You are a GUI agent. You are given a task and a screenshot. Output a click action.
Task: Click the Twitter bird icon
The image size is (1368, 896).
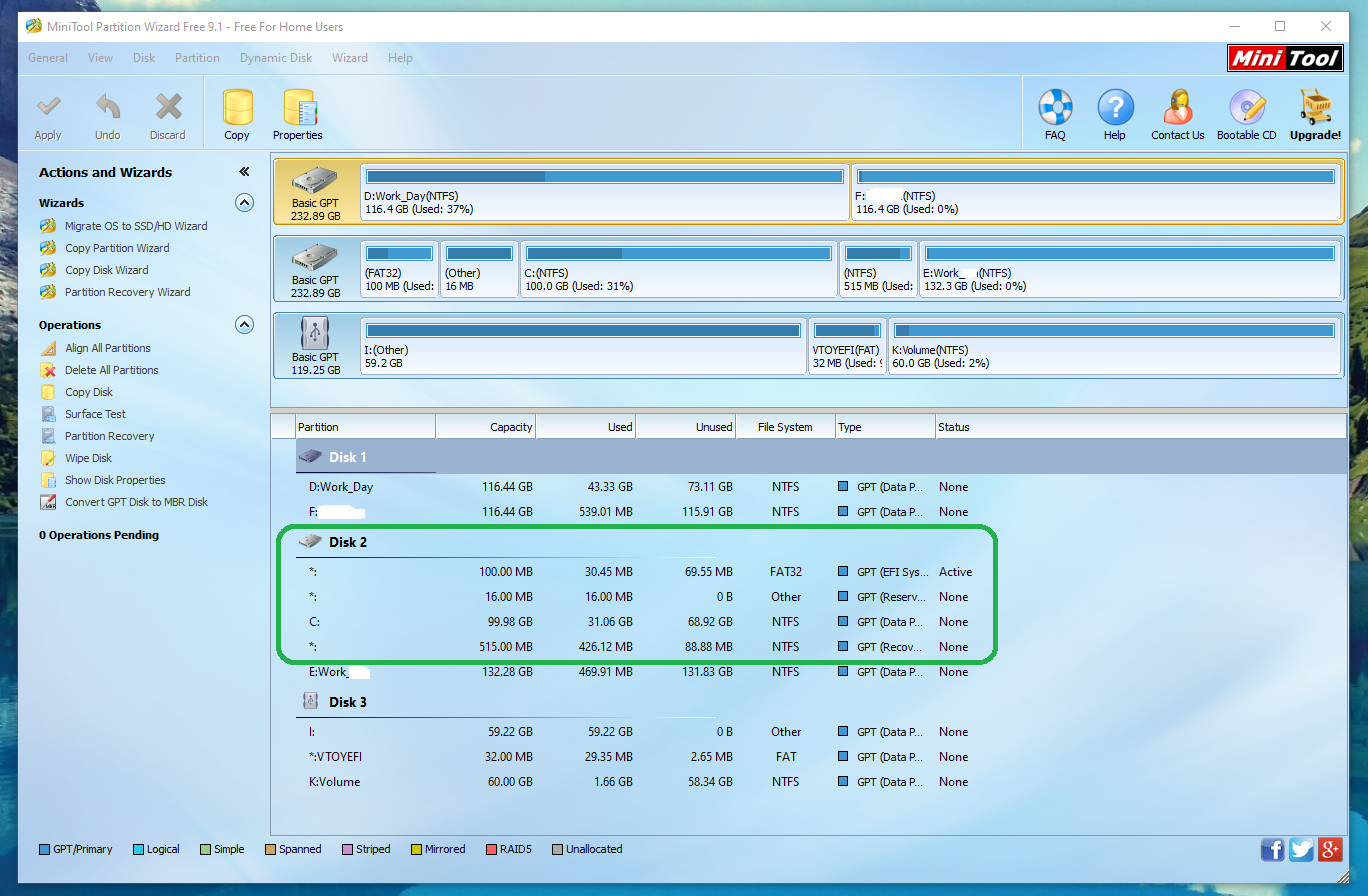tap(1301, 850)
